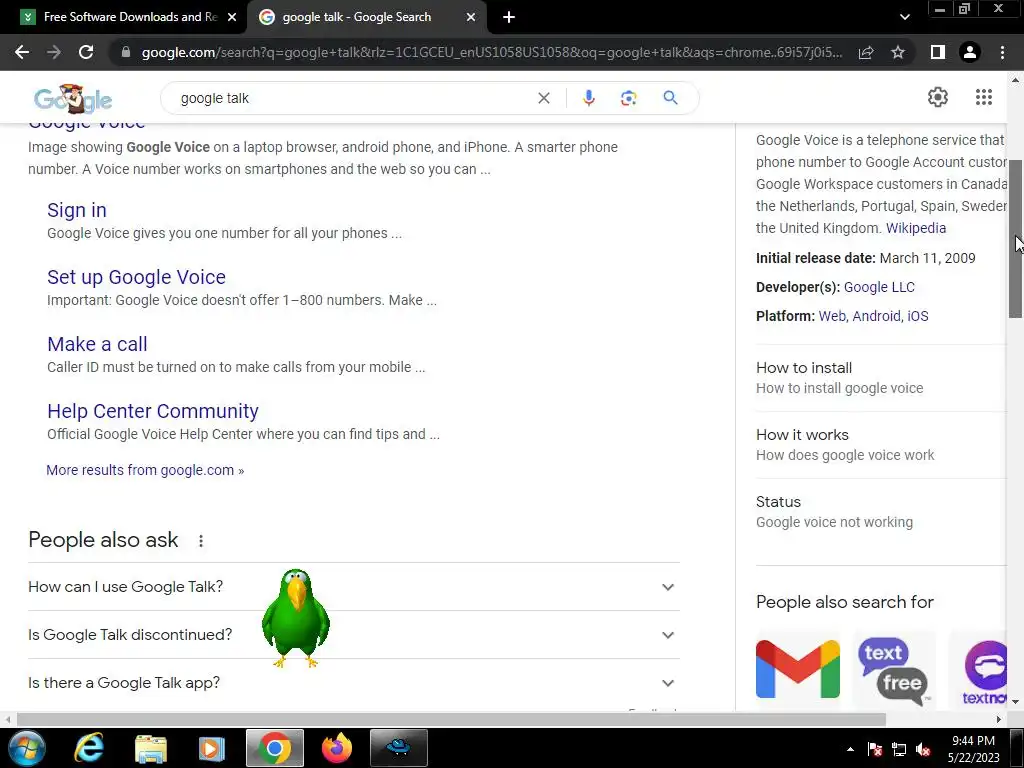Open the Status Google voice not working
Screen dimensions: 1024x768
click(881, 512)
